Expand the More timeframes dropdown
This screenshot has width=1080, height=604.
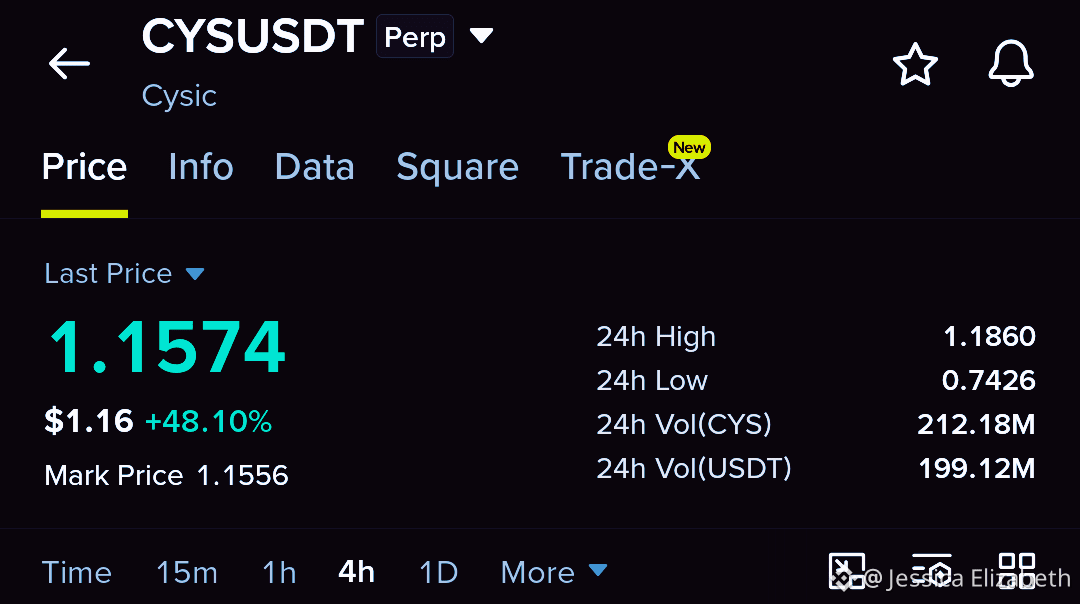coord(554,572)
